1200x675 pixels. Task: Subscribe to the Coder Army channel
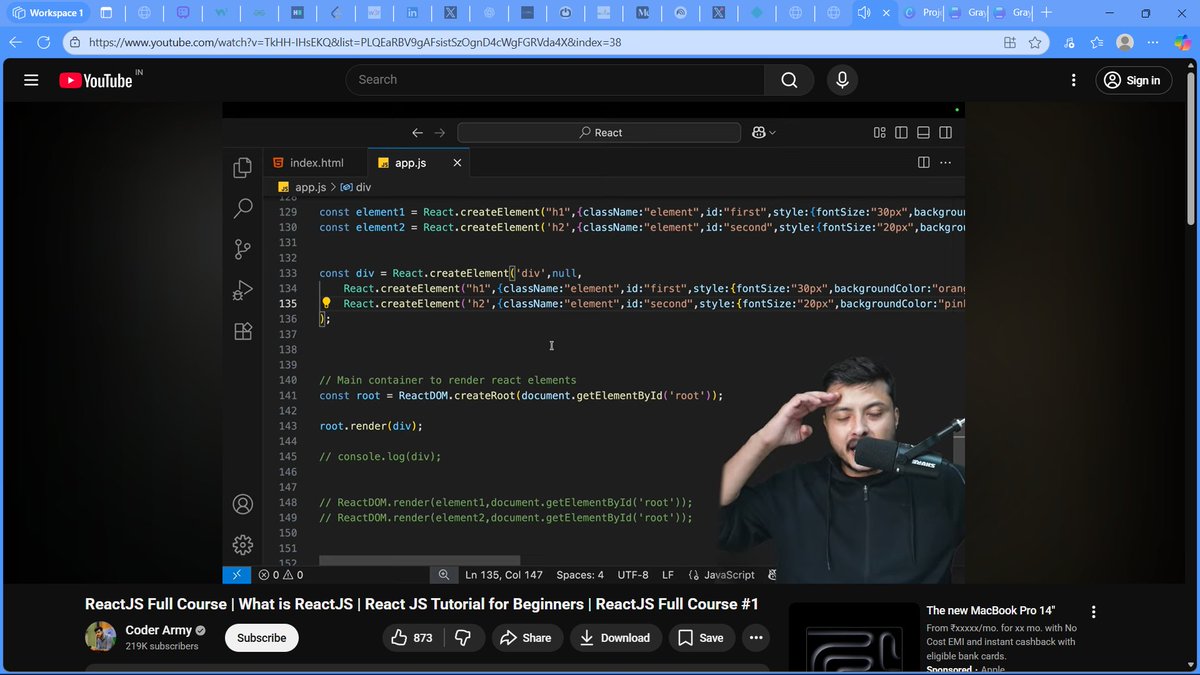261,637
